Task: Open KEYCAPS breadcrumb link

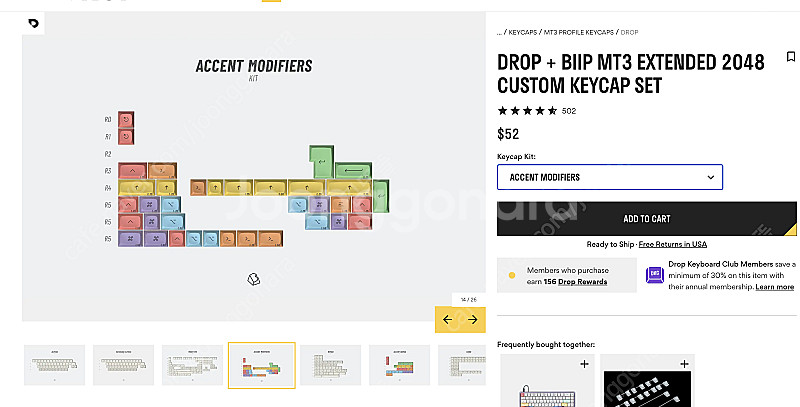Action: point(522,32)
